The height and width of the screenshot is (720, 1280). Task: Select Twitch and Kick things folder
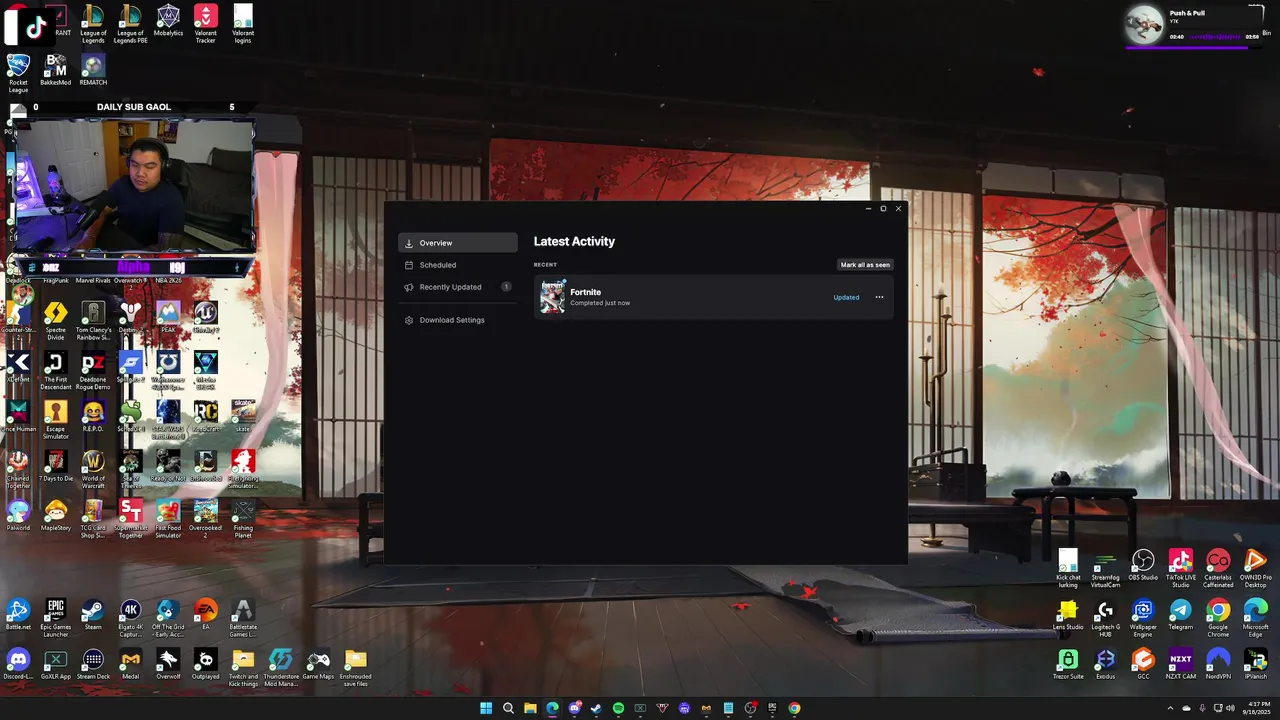[243, 667]
